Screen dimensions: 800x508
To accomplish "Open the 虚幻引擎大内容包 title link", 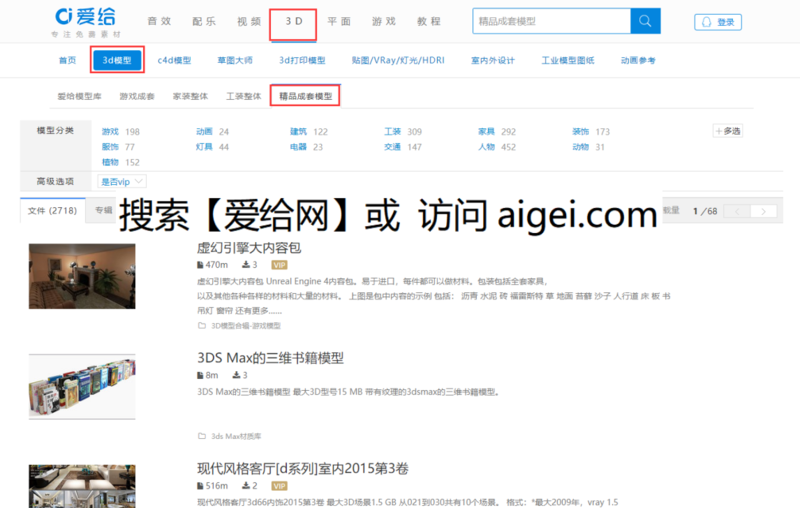I will coord(249,248).
